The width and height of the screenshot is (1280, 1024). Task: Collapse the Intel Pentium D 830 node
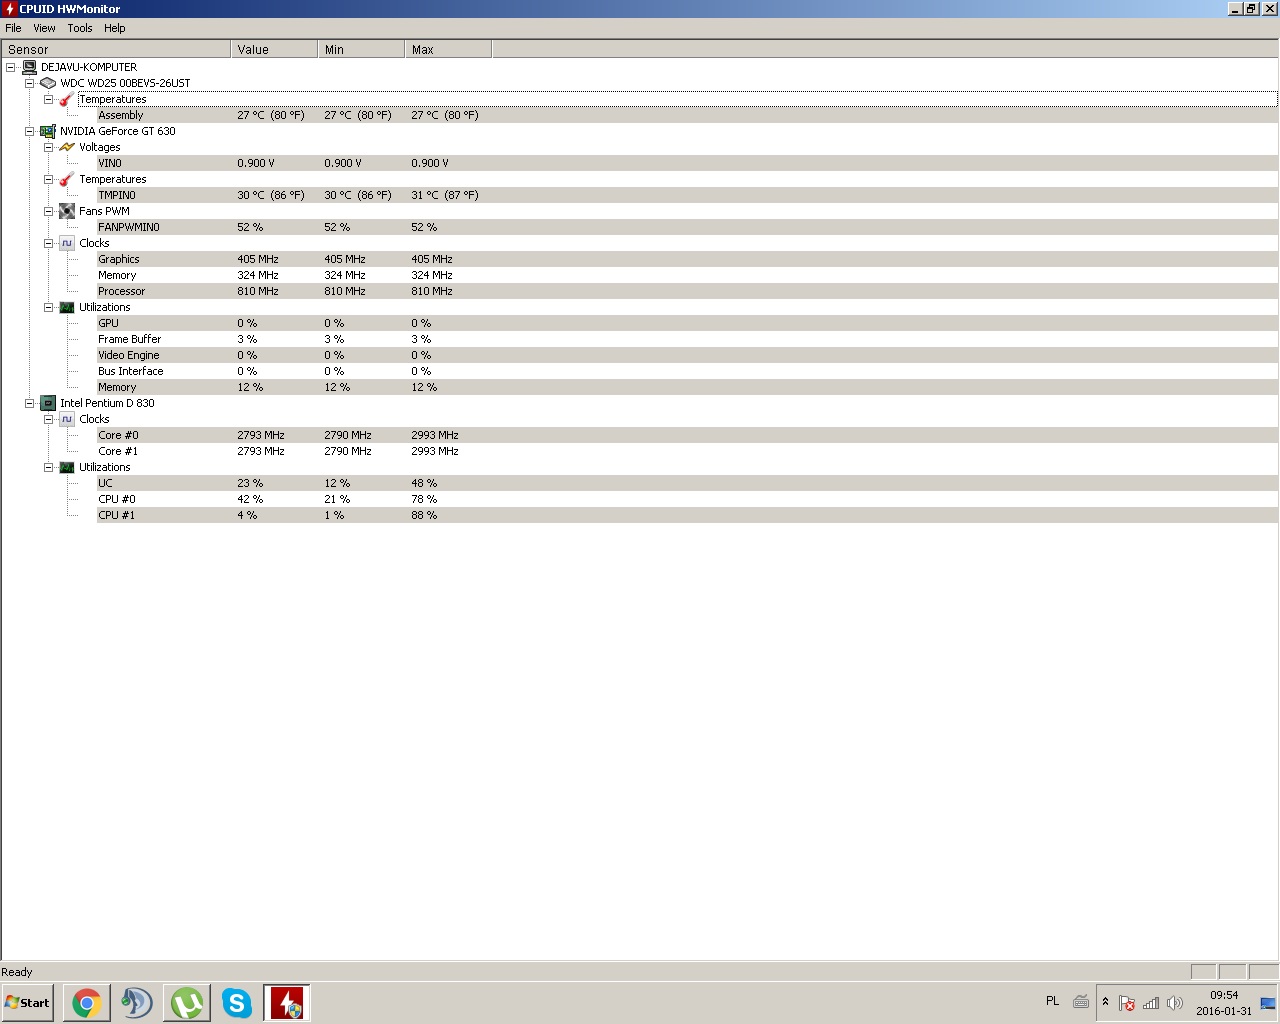click(30, 403)
